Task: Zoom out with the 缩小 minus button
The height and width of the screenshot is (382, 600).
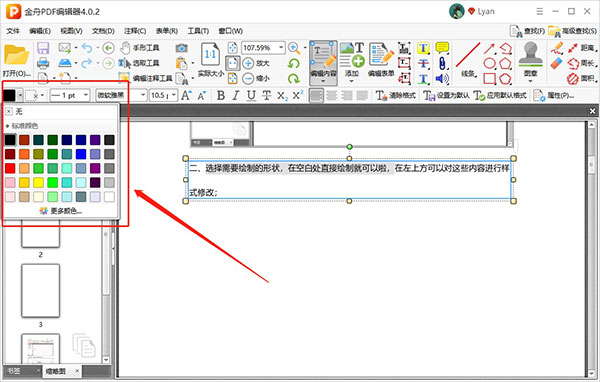Action: (256, 78)
